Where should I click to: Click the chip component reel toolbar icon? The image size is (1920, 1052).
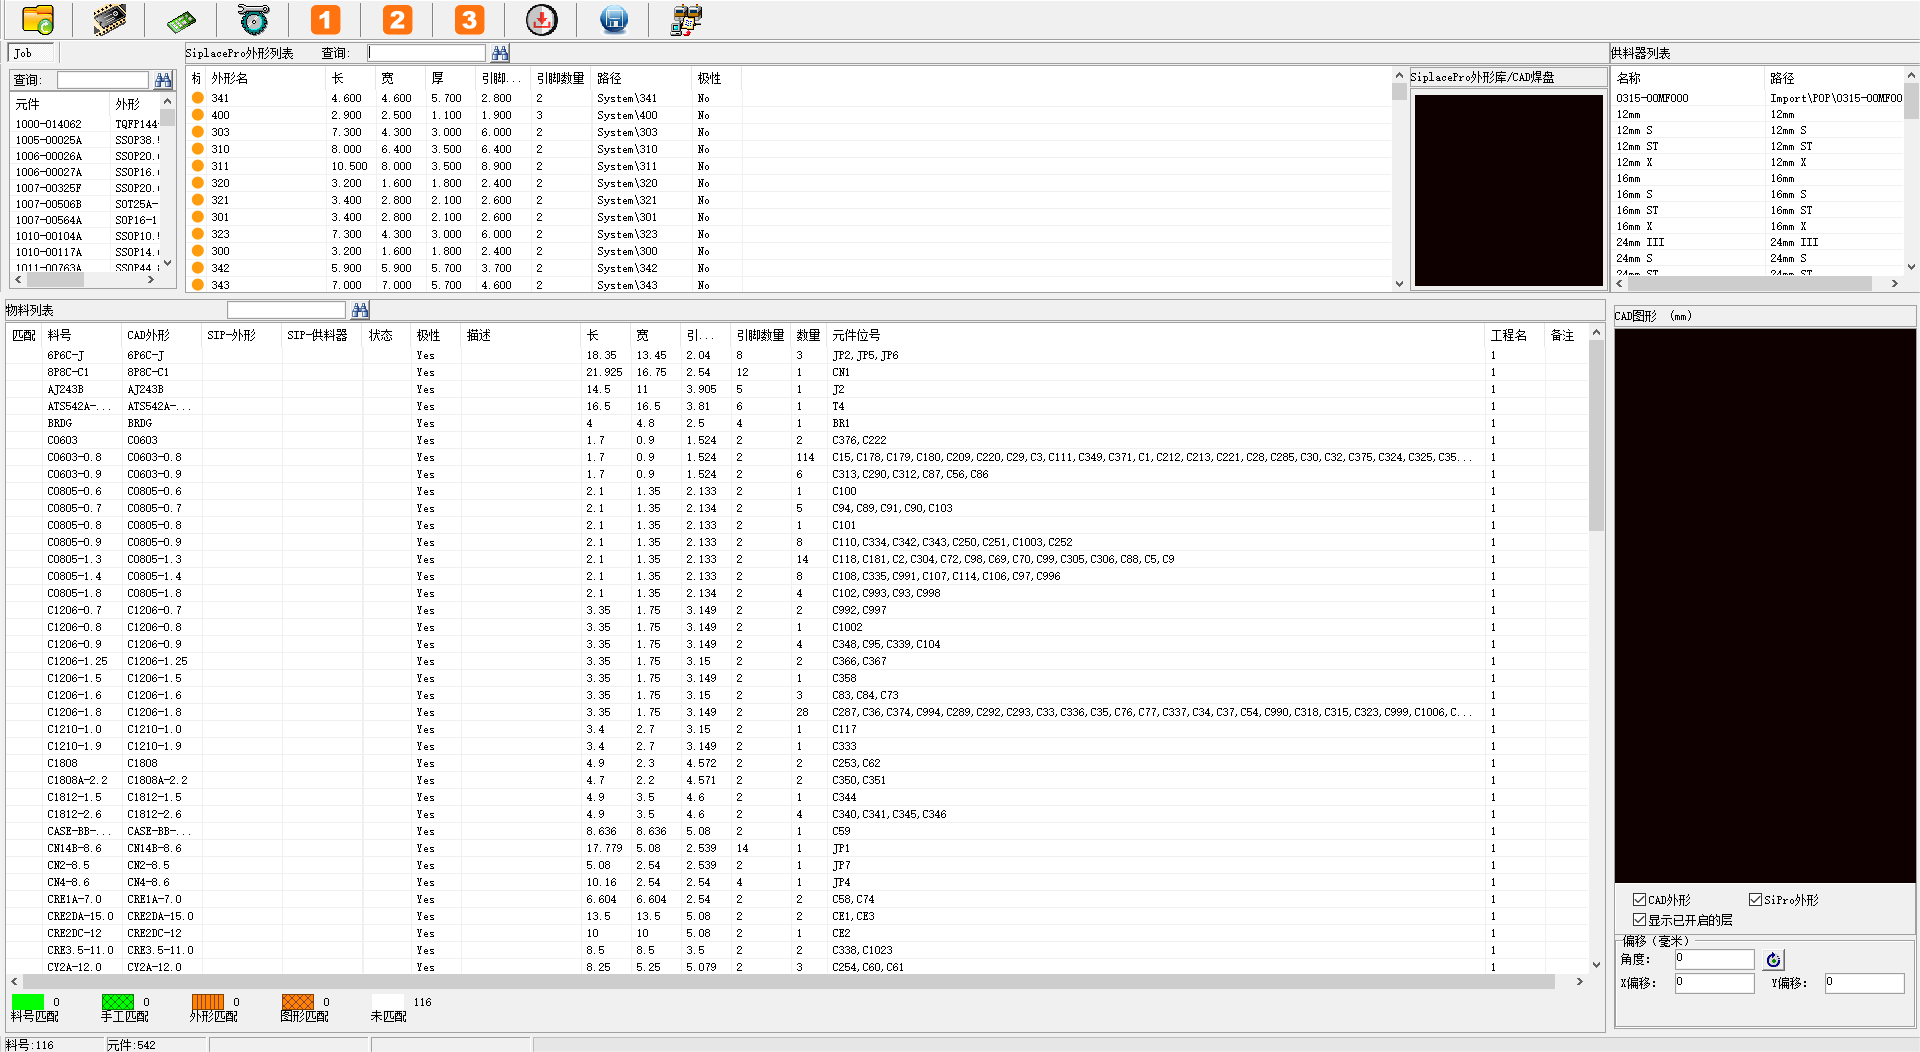(x=109, y=20)
